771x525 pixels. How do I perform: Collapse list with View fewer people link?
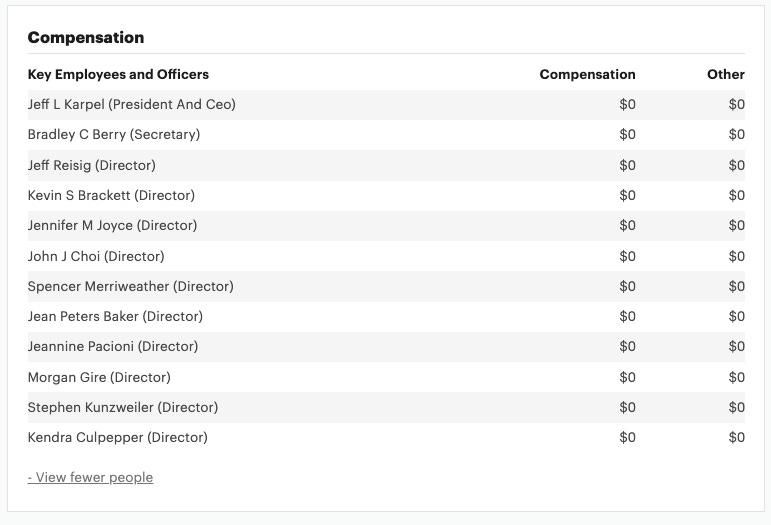point(90,477)
